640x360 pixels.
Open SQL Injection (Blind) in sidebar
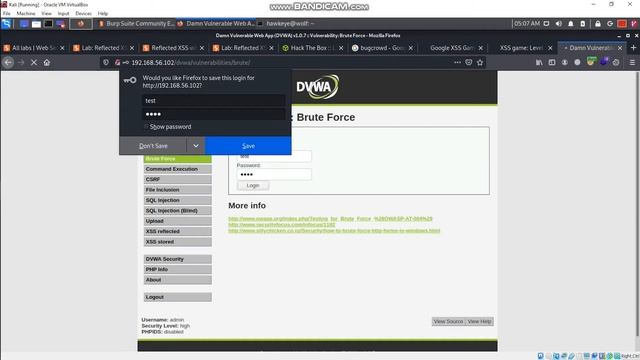coord(178,211)
